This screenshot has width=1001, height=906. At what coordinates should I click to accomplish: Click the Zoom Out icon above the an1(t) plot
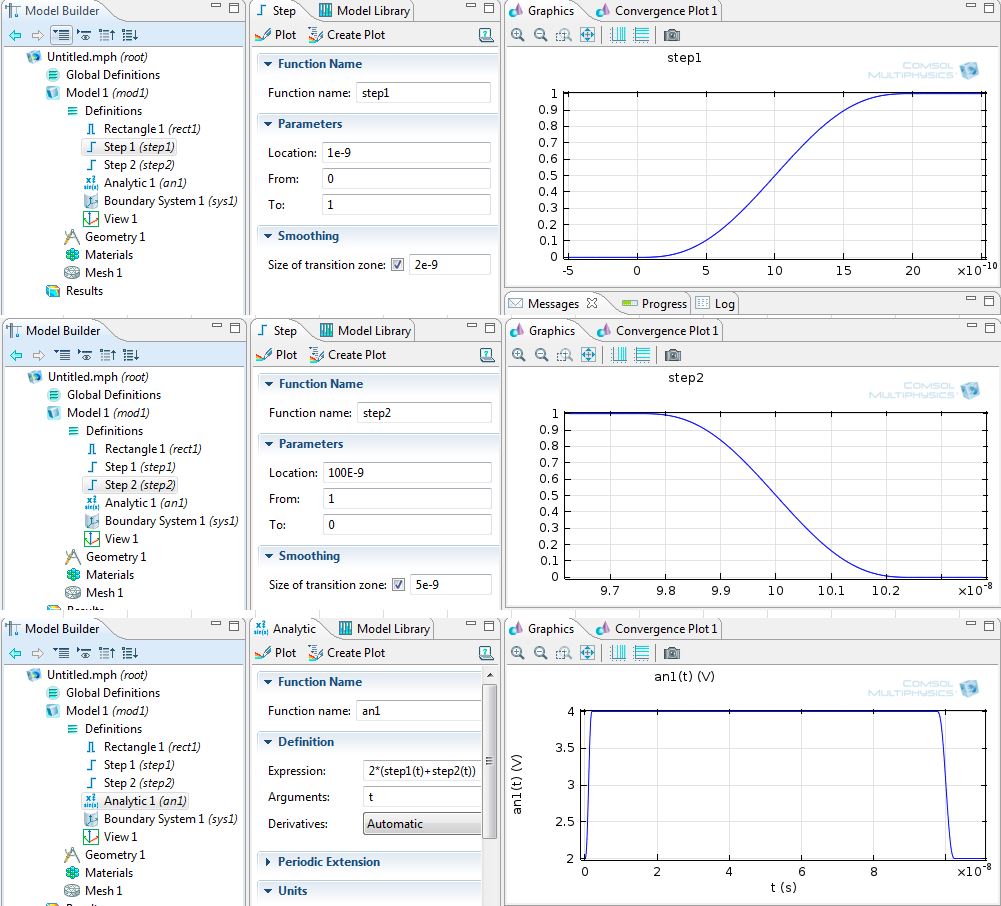[x=540, y=653]
